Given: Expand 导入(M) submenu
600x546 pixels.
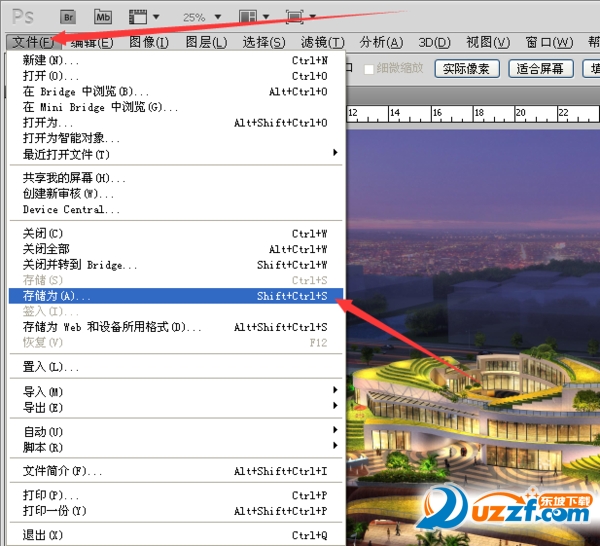Looking at the screenshot, I should click(x=176, y=391).
